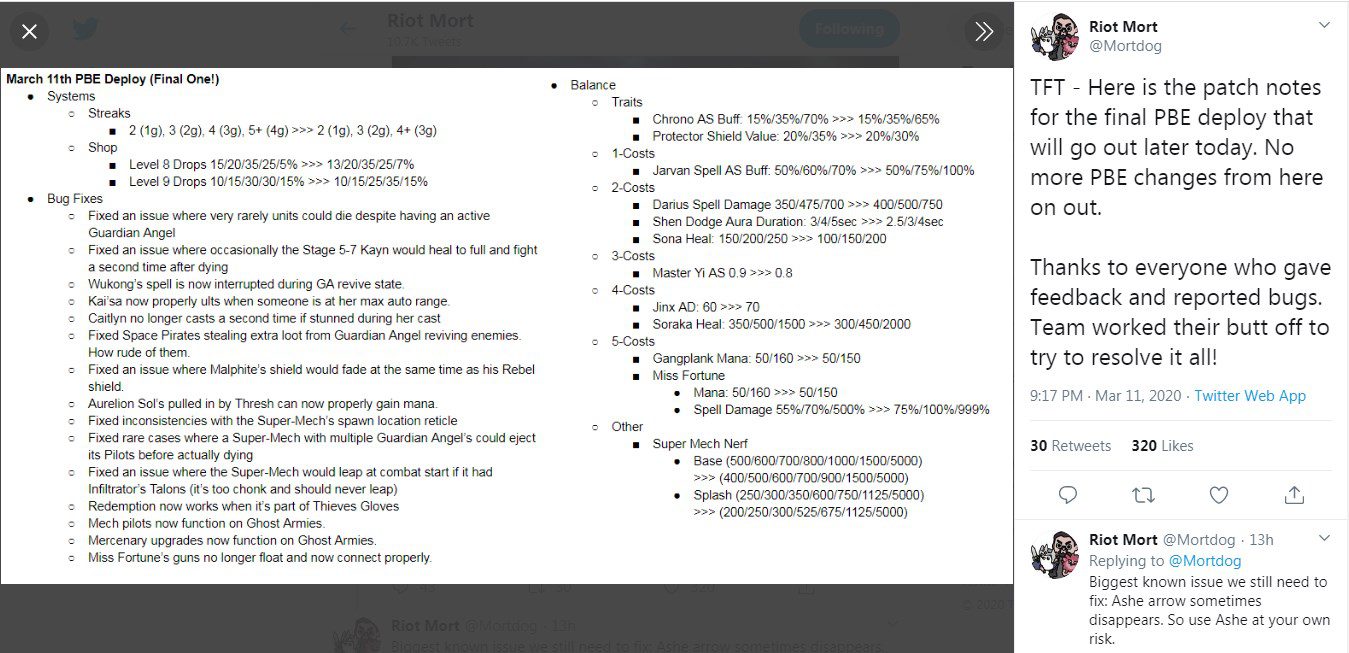The image size is (1349, 653).
Task: Toggle the Following button
Action: [x=848, y=29]
